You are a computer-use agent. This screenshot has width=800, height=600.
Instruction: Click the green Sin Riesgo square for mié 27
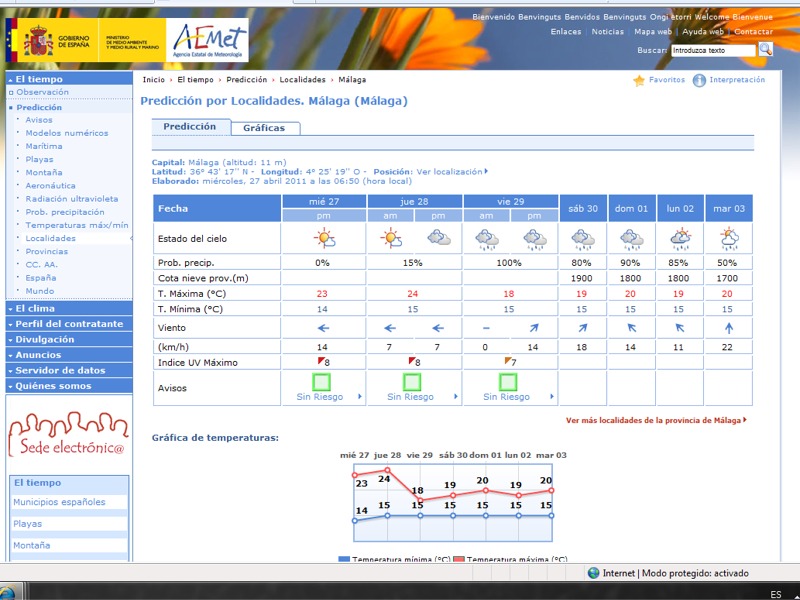[x=321, y=382]
